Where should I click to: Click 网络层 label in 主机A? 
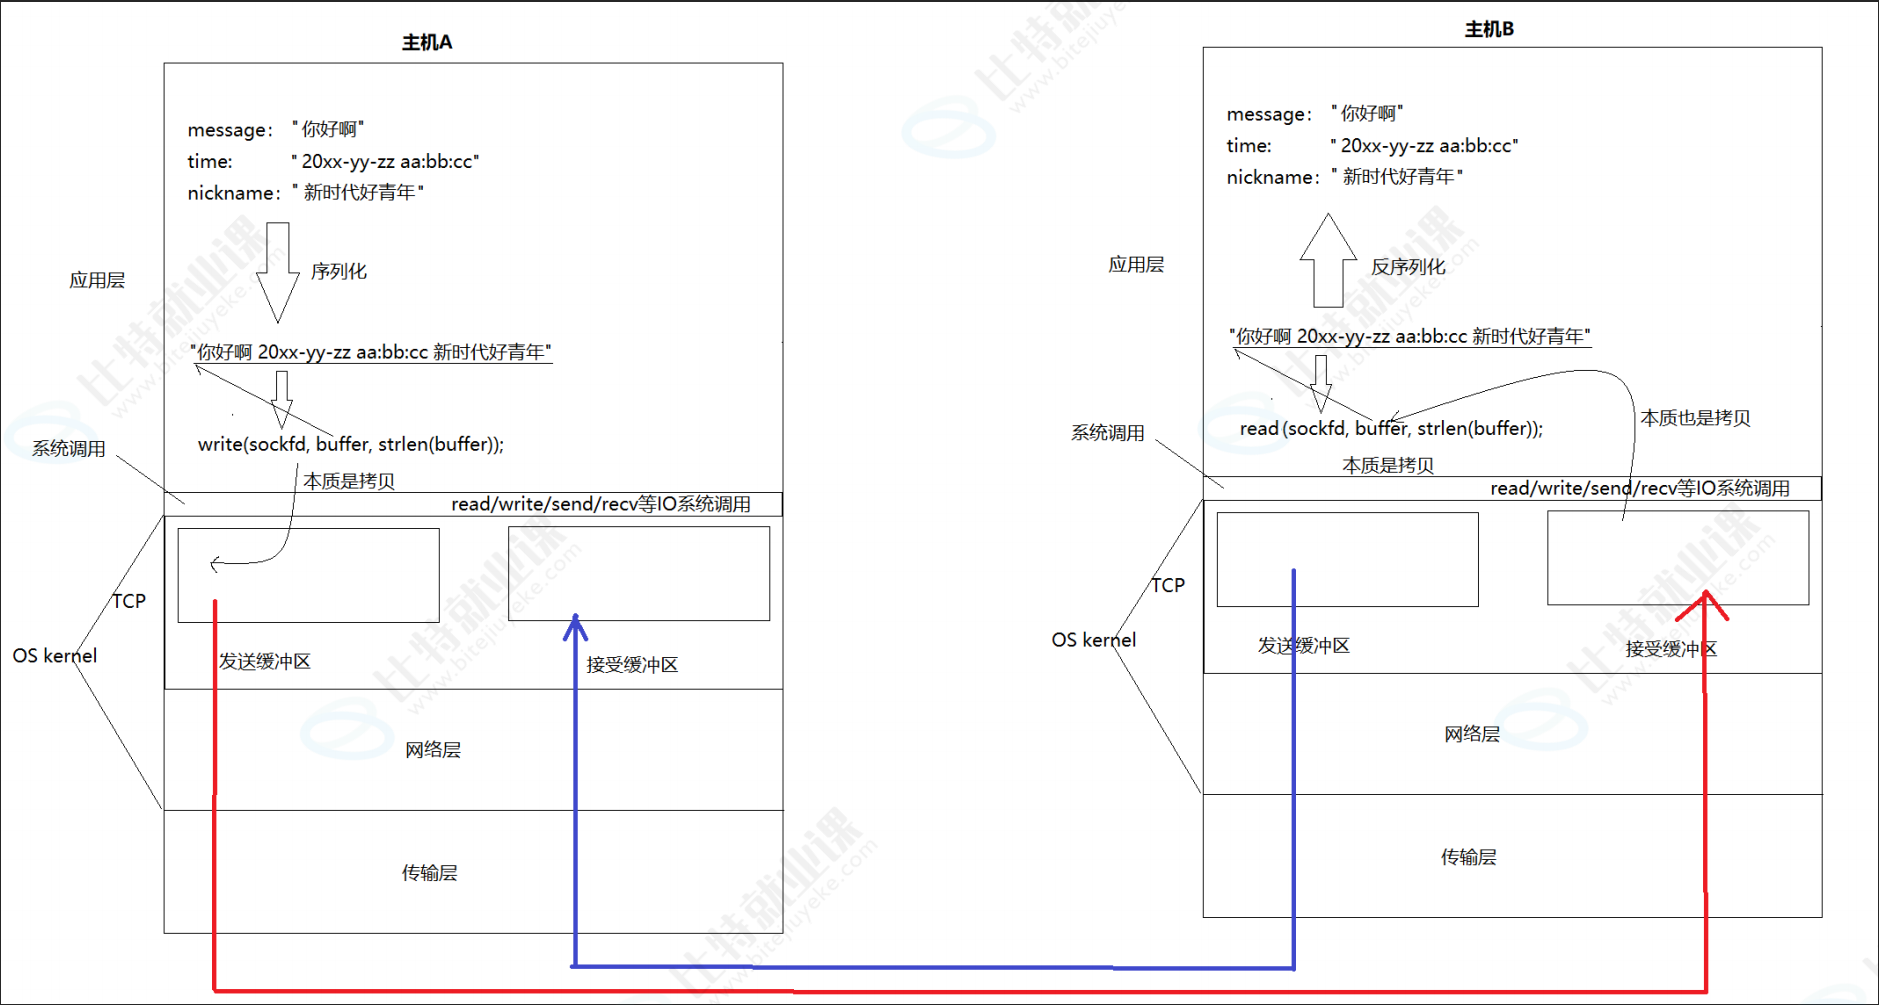click(433, 750)
